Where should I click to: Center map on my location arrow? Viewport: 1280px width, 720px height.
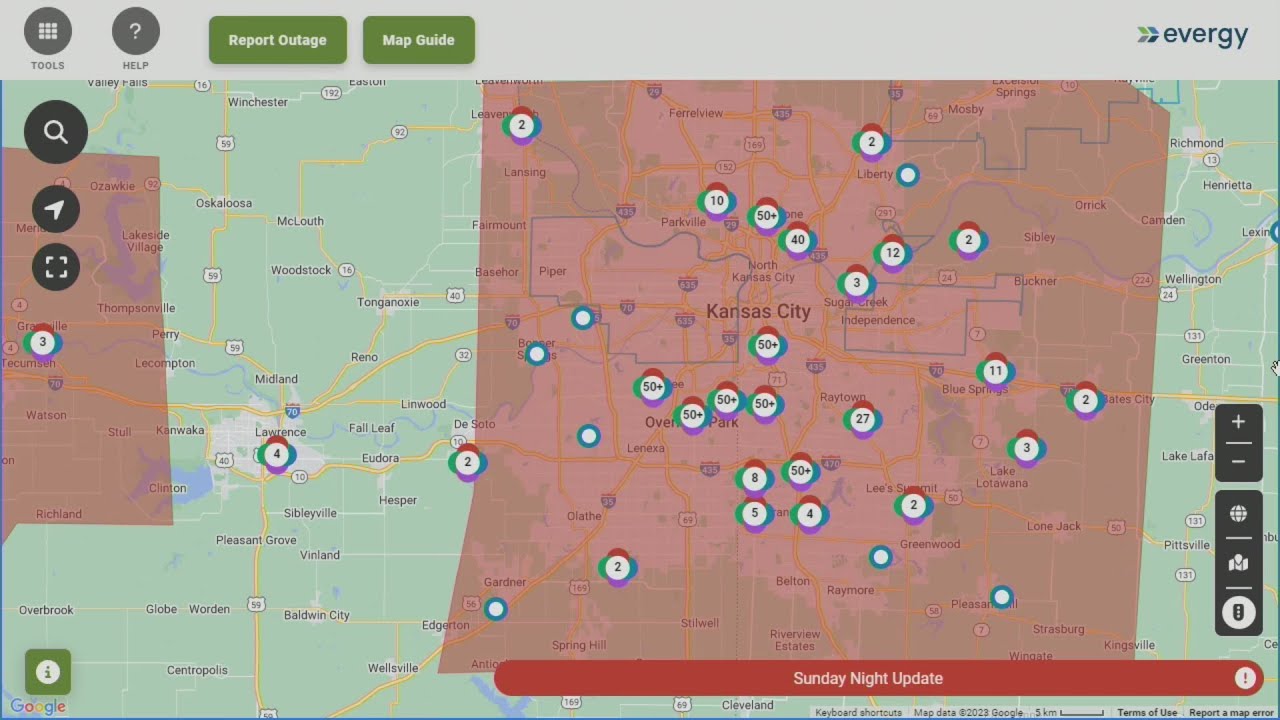click(56, 209)
